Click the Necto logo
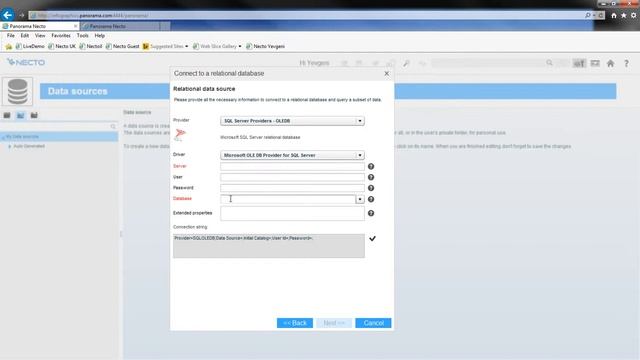Image resolution: width=640 pixels, height=360 pixels. [26, 62]
